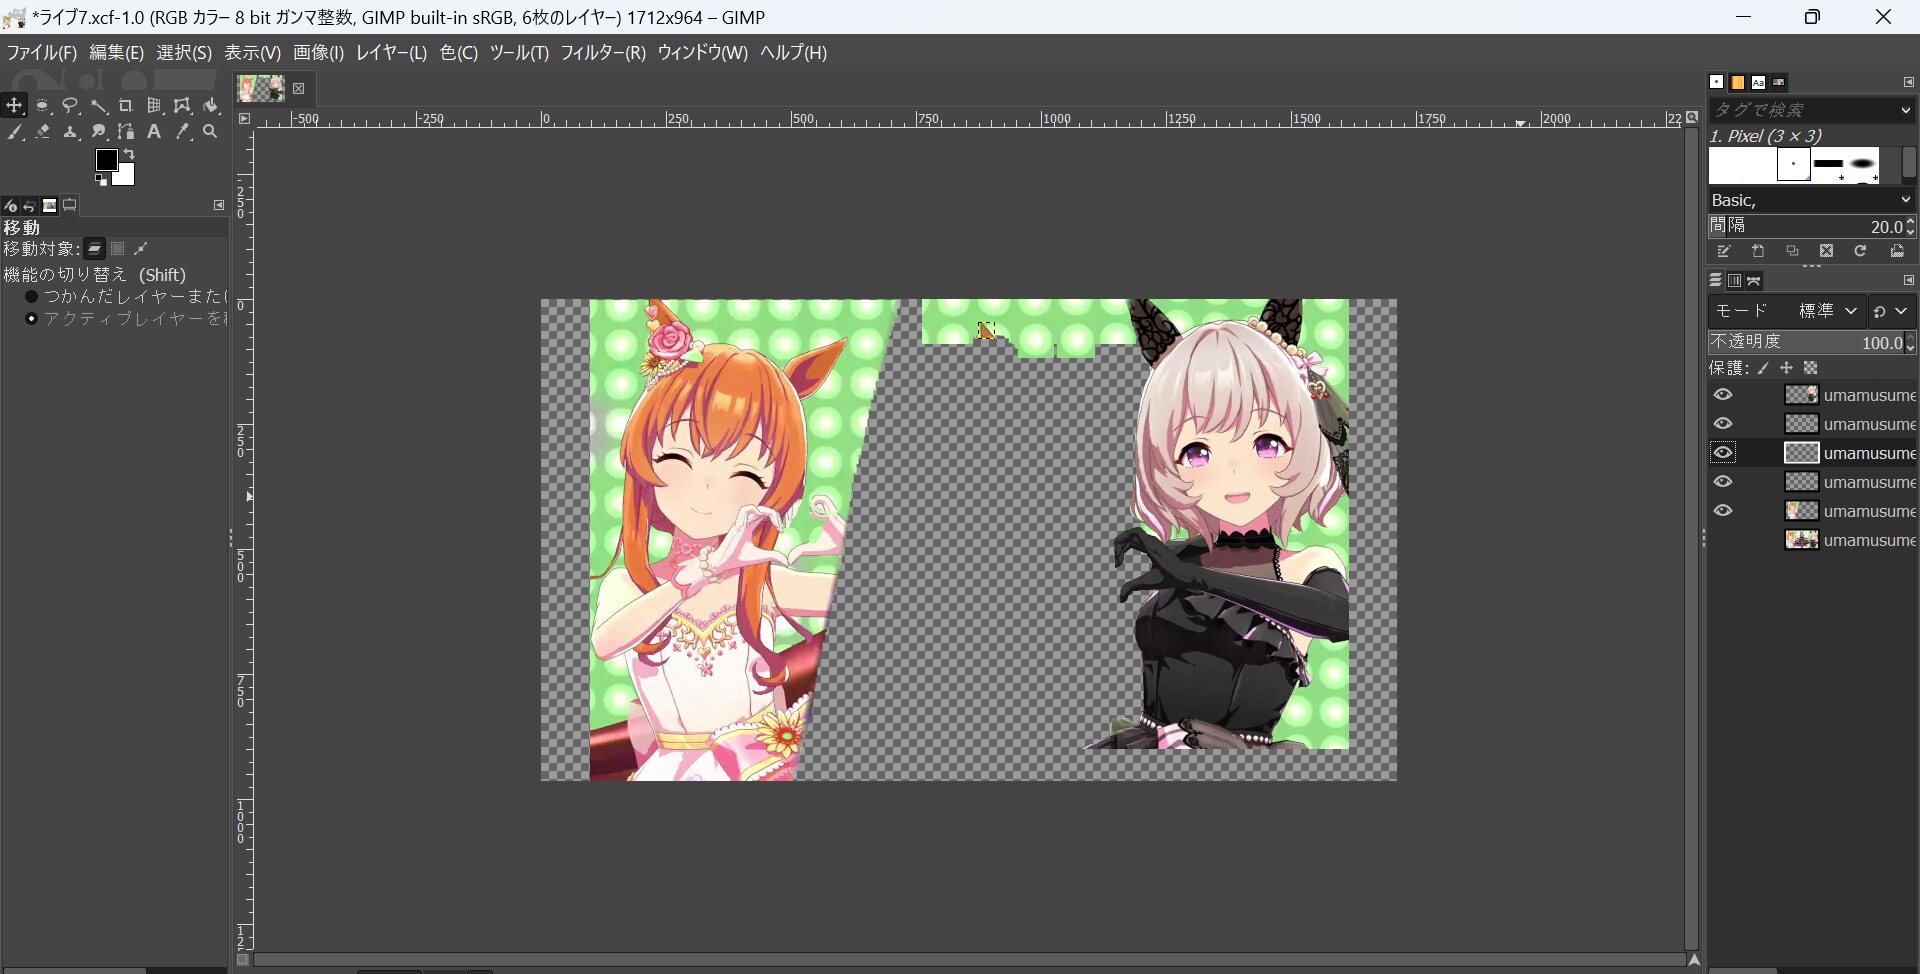Select the Crop tool
1920x974 pixels.
[x=126, y=105]
